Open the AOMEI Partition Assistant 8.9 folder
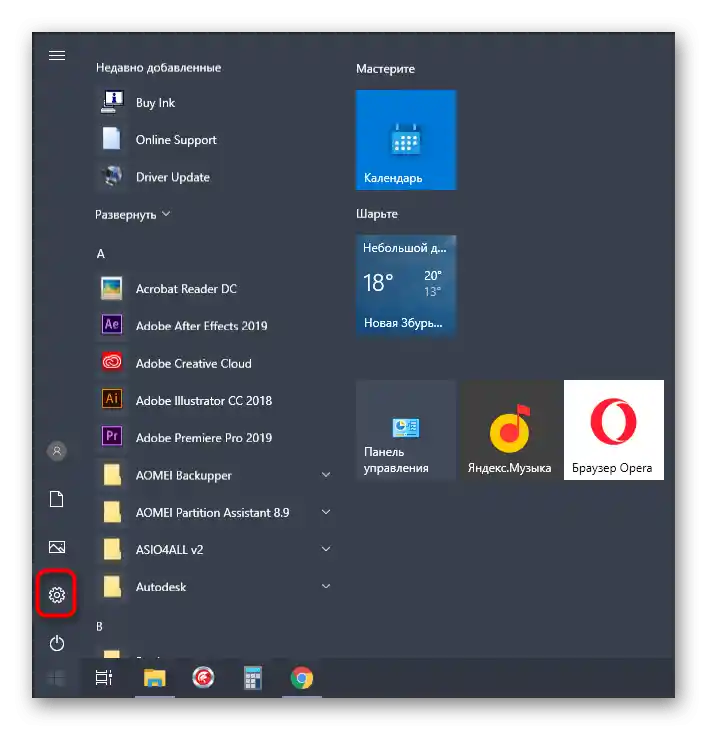 pos(214,512)
